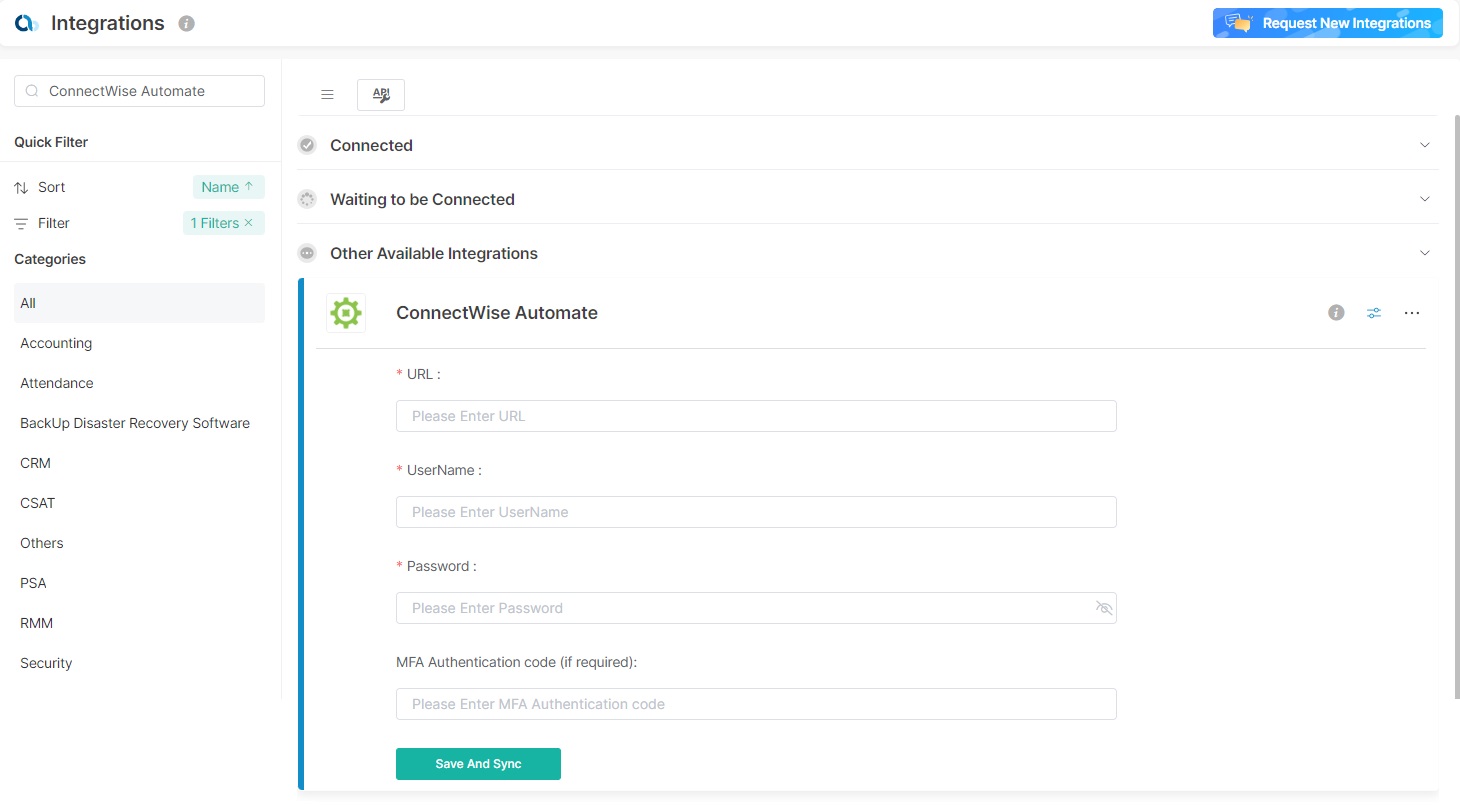The height and width of the screenshot is (806, 1460).
Task: Toggle Name sort order
Action: tap(228, 187)
